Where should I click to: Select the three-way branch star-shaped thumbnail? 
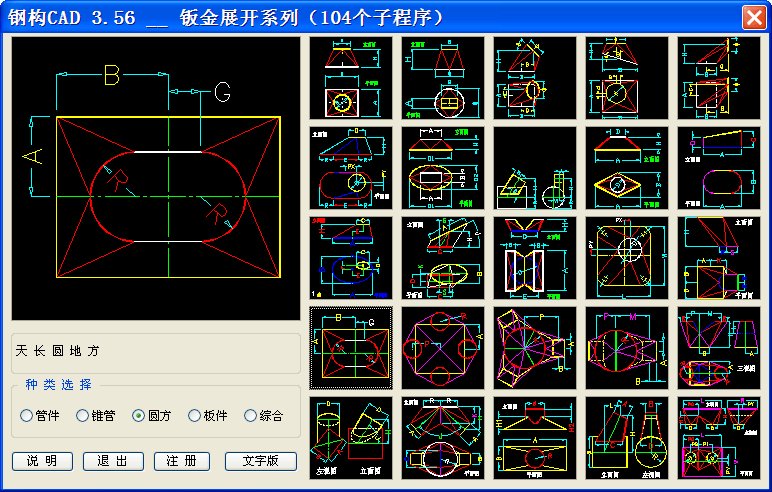click(534, 347)
